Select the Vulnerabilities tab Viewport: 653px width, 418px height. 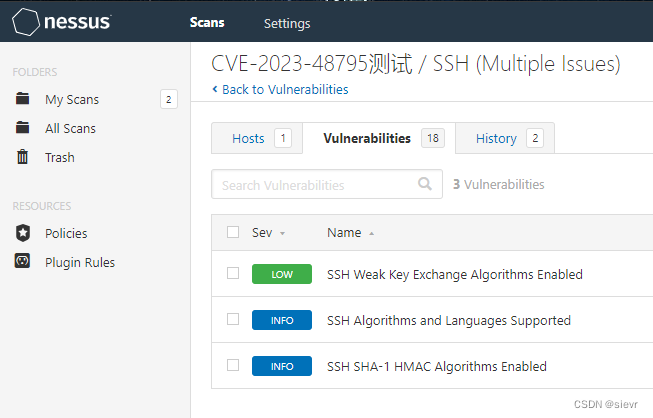tap(379, 138)
